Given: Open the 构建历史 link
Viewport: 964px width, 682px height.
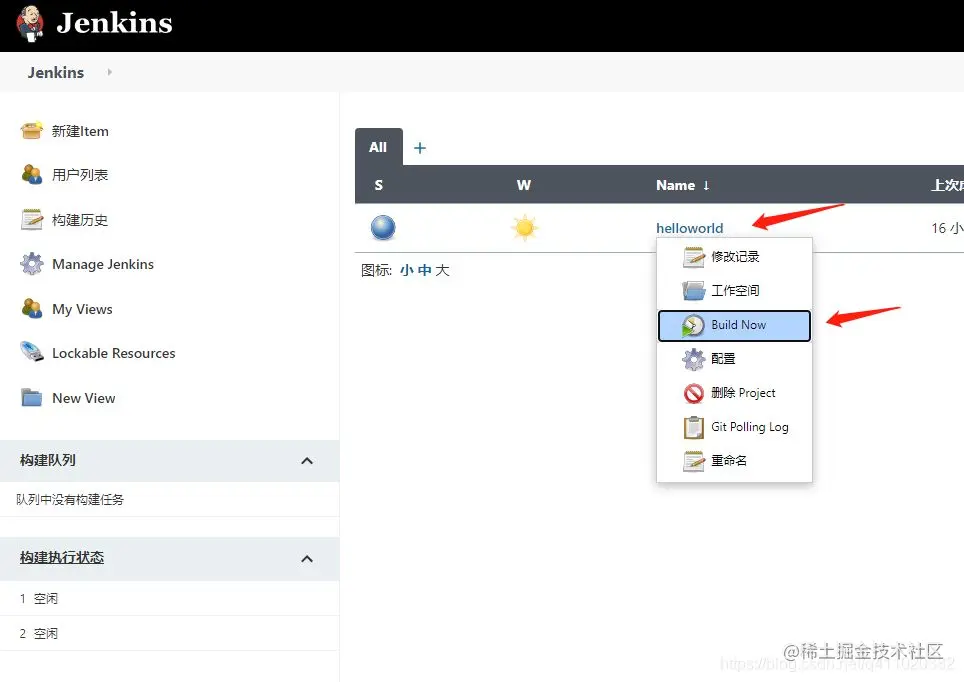Looking at the screenshot, I should (x=80, y=220).
